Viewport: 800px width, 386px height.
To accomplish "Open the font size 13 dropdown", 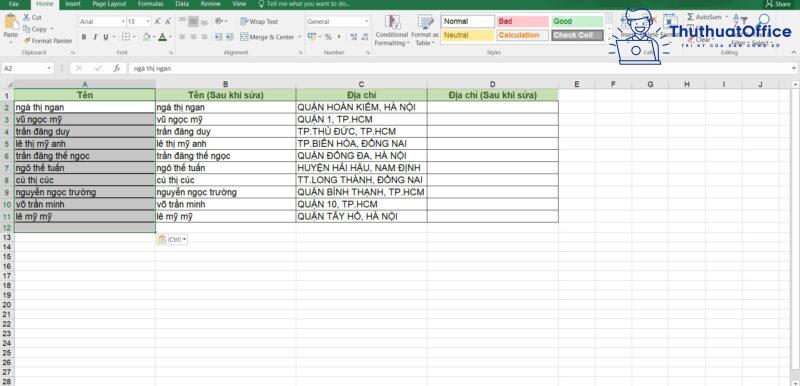I will click(148, 21).
